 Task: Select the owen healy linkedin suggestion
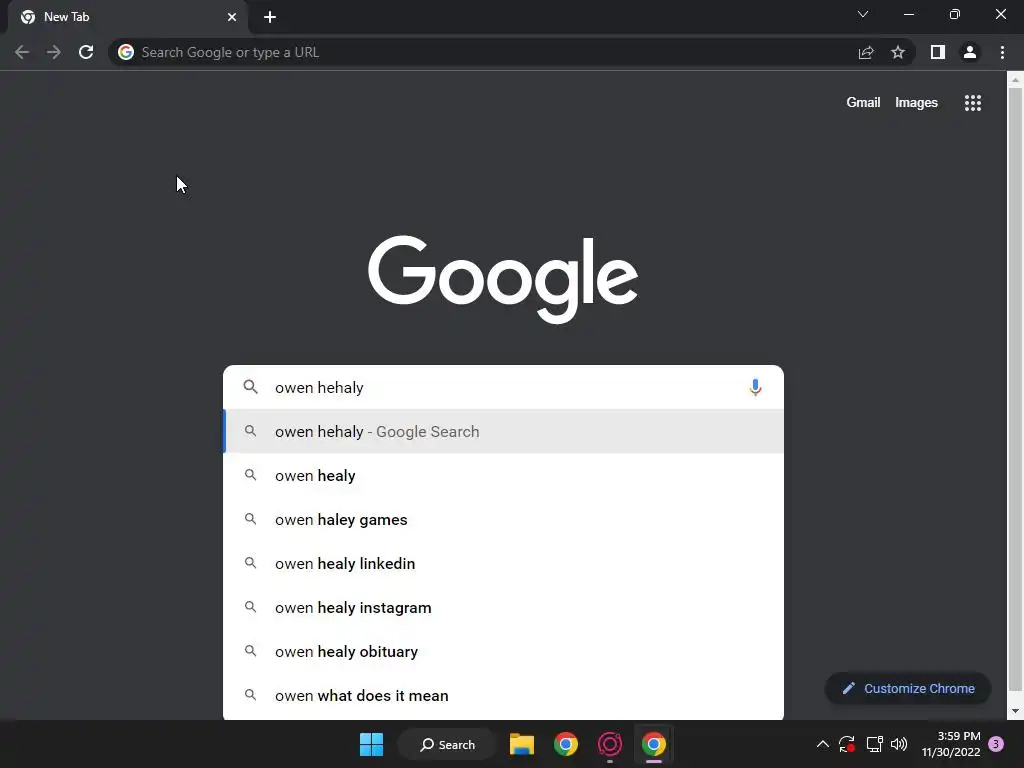(x=504, y=564)
